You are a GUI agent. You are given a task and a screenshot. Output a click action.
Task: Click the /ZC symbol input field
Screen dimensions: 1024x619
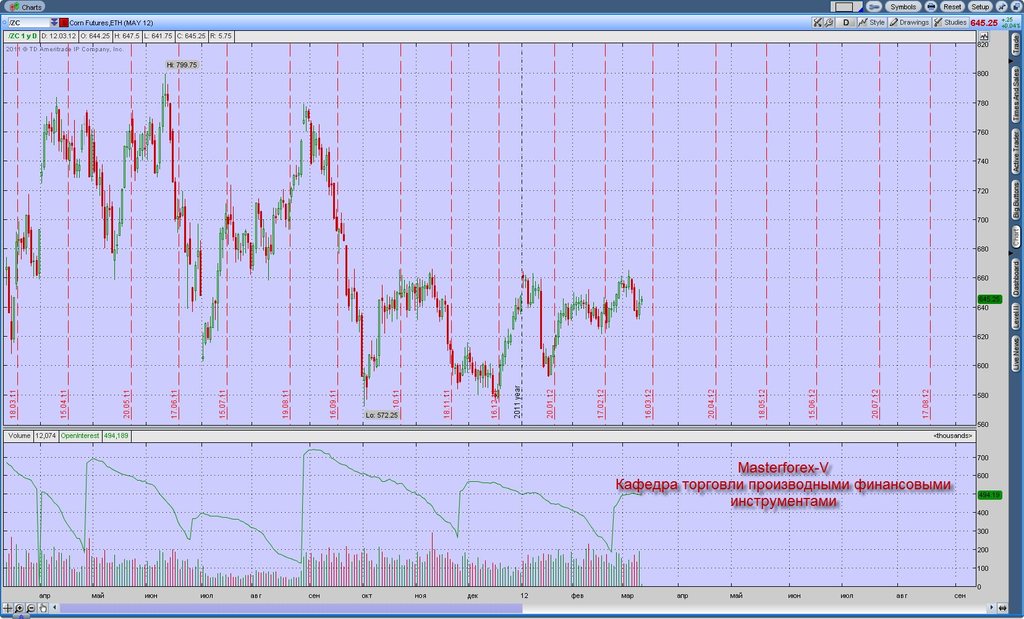[29, 23]
